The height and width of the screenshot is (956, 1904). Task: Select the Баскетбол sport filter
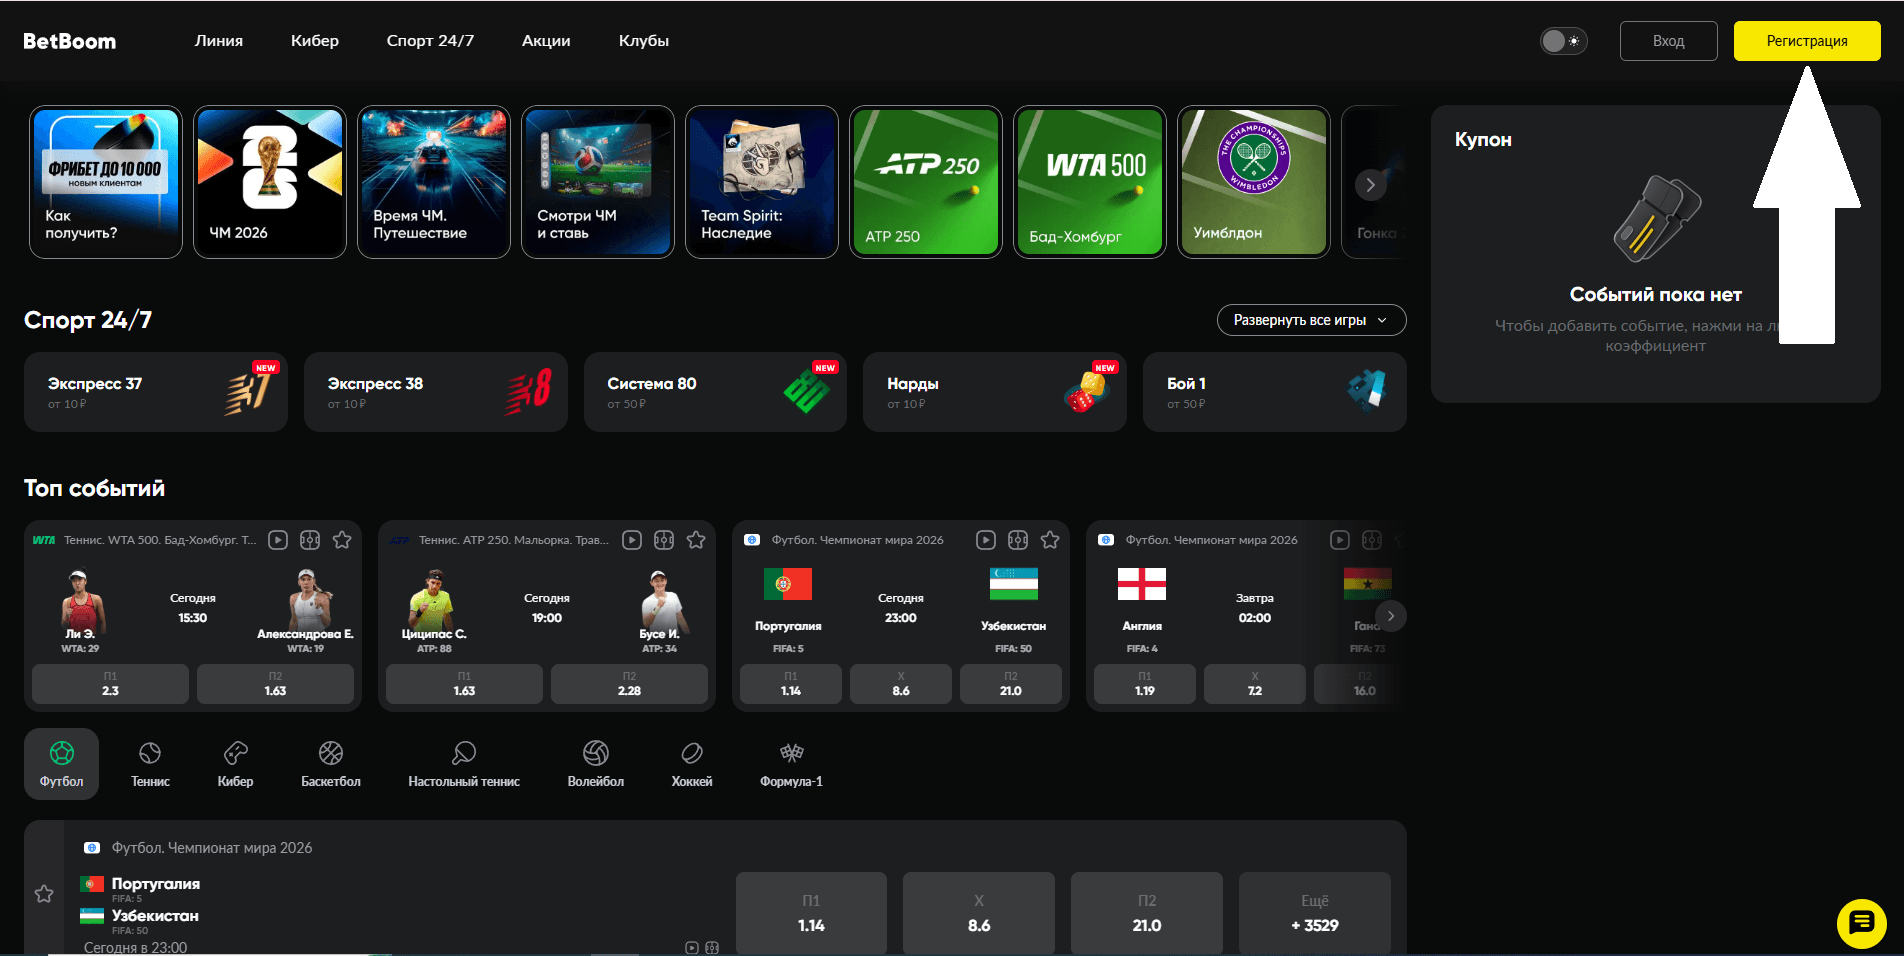click(x=331, y=764)
